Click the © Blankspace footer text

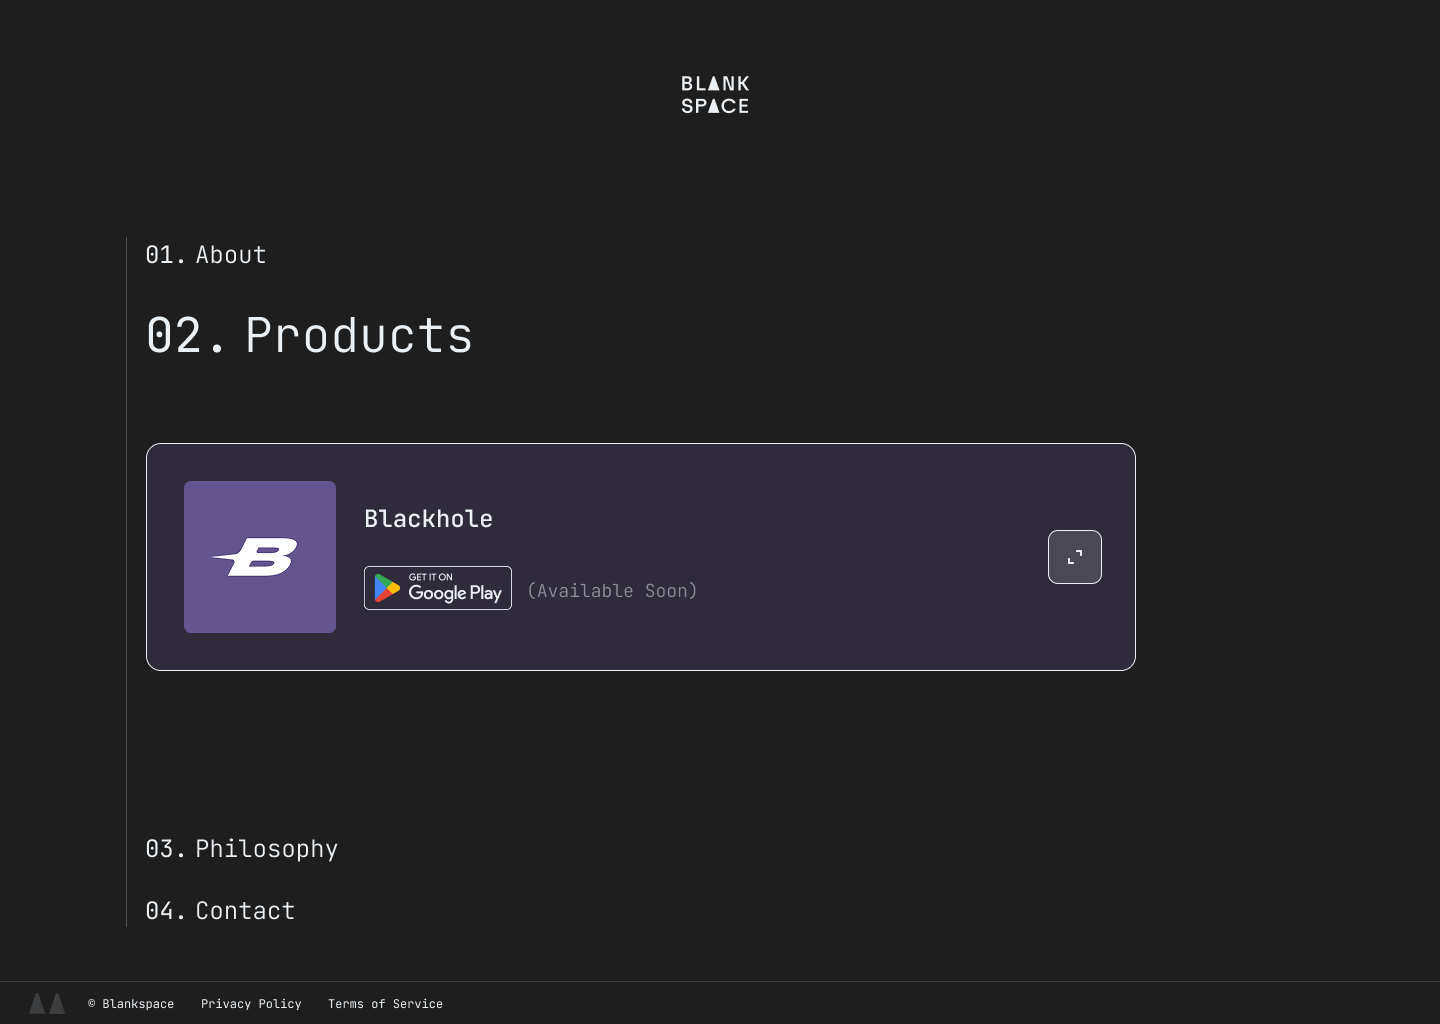[x=131, y=1004]
